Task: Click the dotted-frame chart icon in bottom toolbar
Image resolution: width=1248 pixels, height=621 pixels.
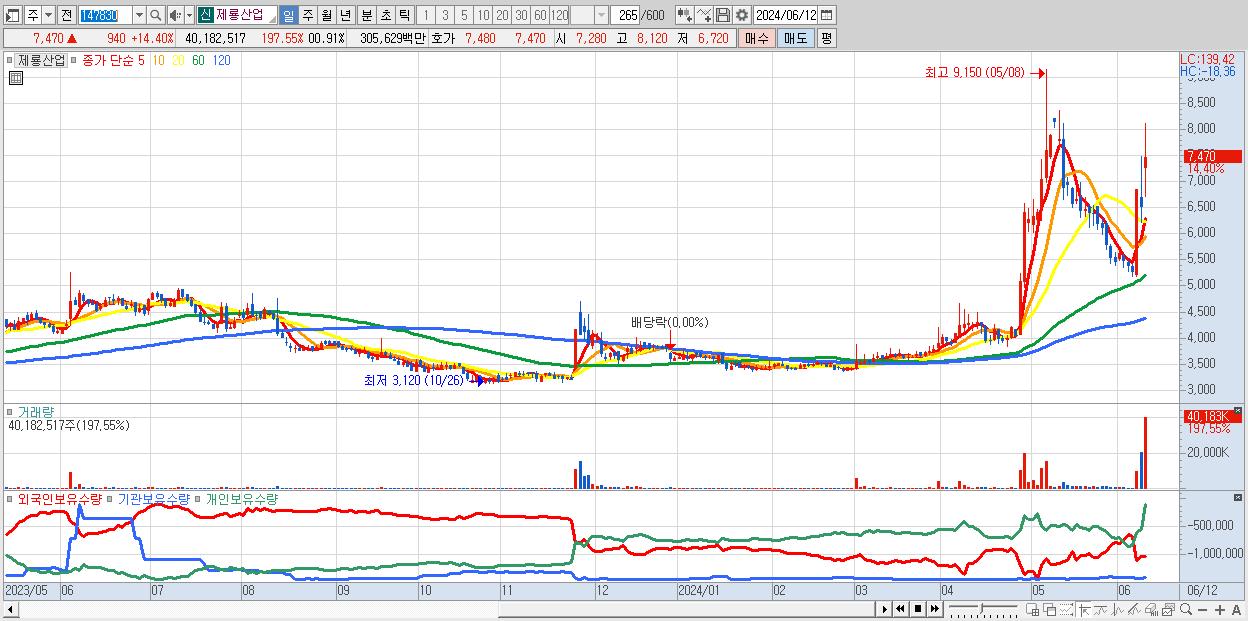Action: tap(1066, 609)
